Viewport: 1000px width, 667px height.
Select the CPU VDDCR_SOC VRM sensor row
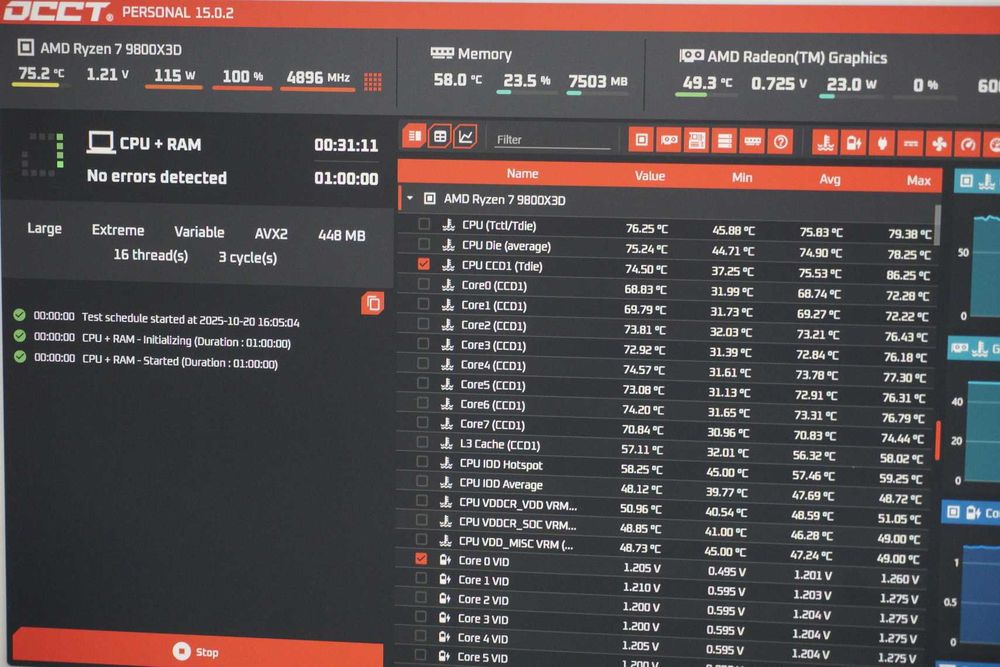tap(665, 527)
